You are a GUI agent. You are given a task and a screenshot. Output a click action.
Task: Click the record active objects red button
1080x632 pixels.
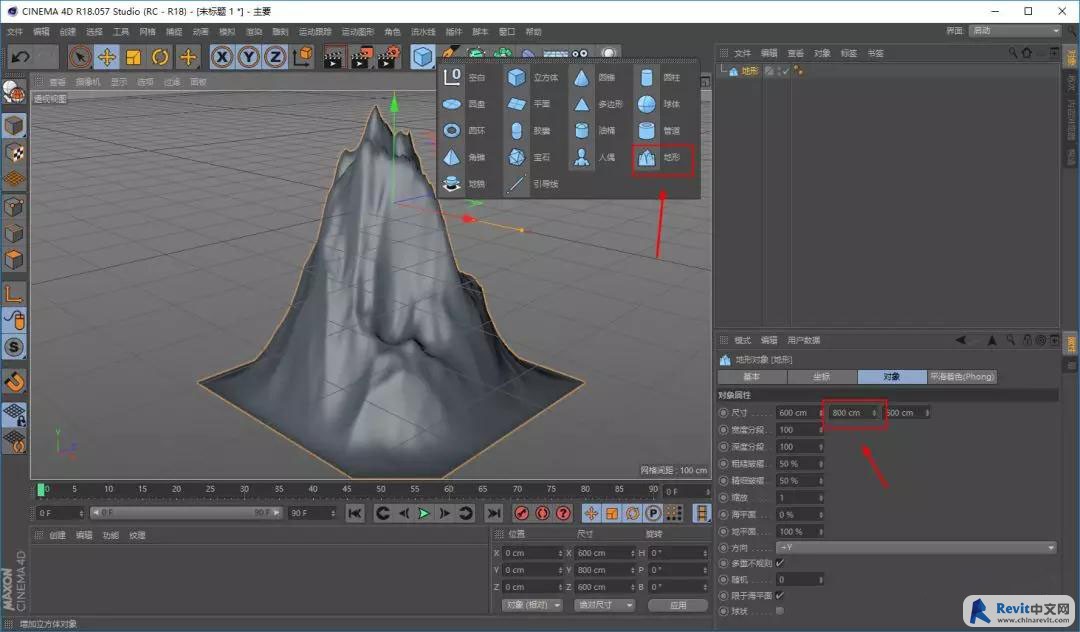(x=521, y=513)
